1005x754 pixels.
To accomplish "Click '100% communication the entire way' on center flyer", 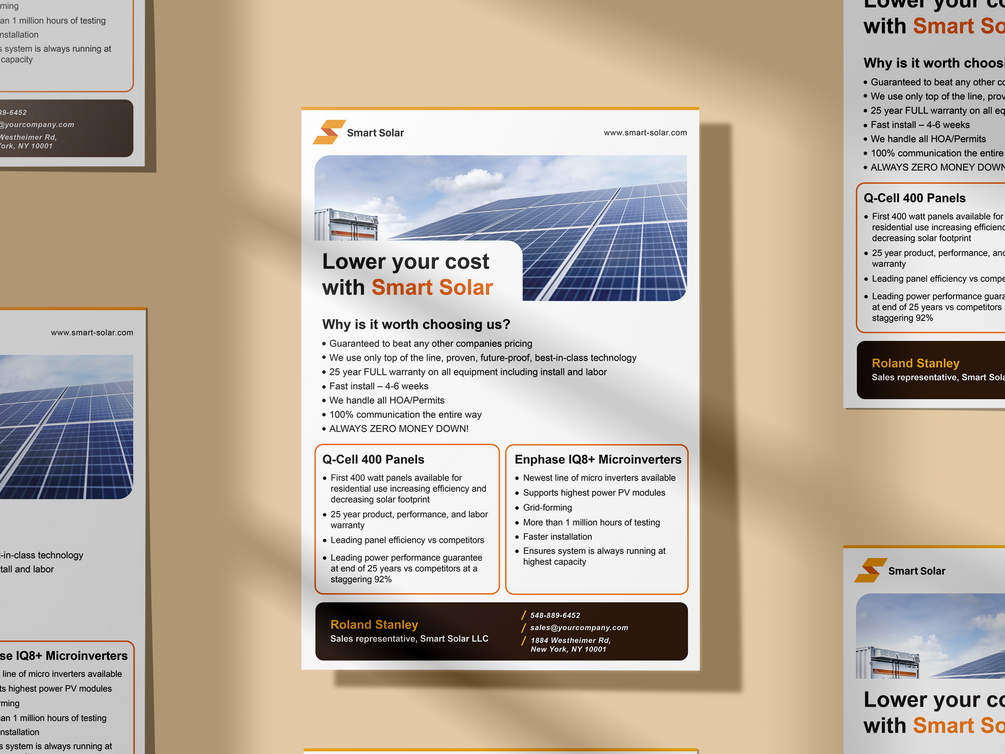I will pos(406,414).
